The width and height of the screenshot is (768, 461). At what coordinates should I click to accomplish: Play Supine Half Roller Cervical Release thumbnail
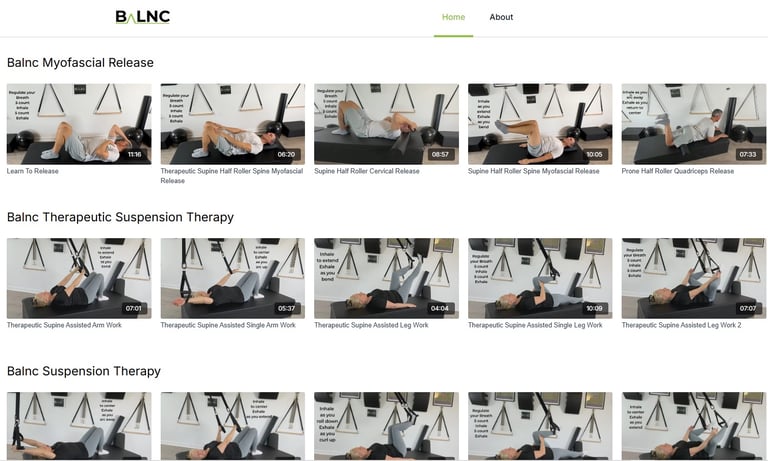click(x=386, y=124)
